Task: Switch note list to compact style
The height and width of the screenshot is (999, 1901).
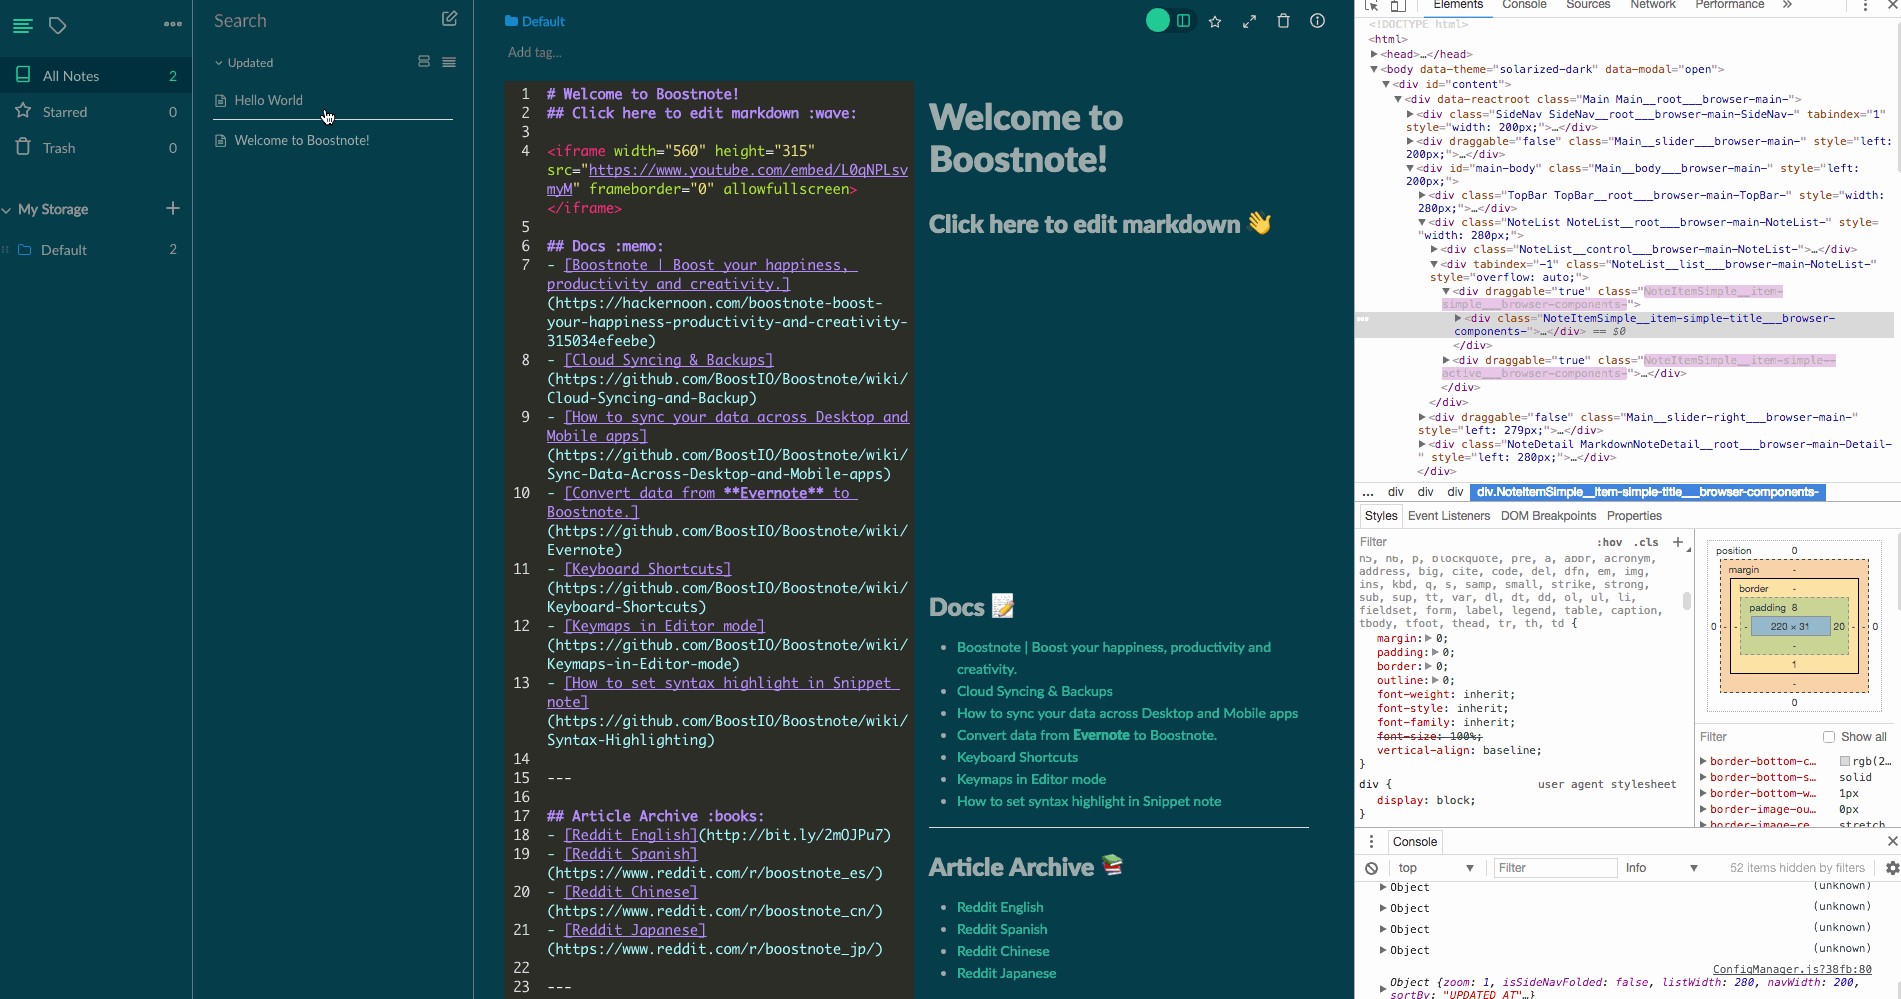Action: (x=449, y=62)
